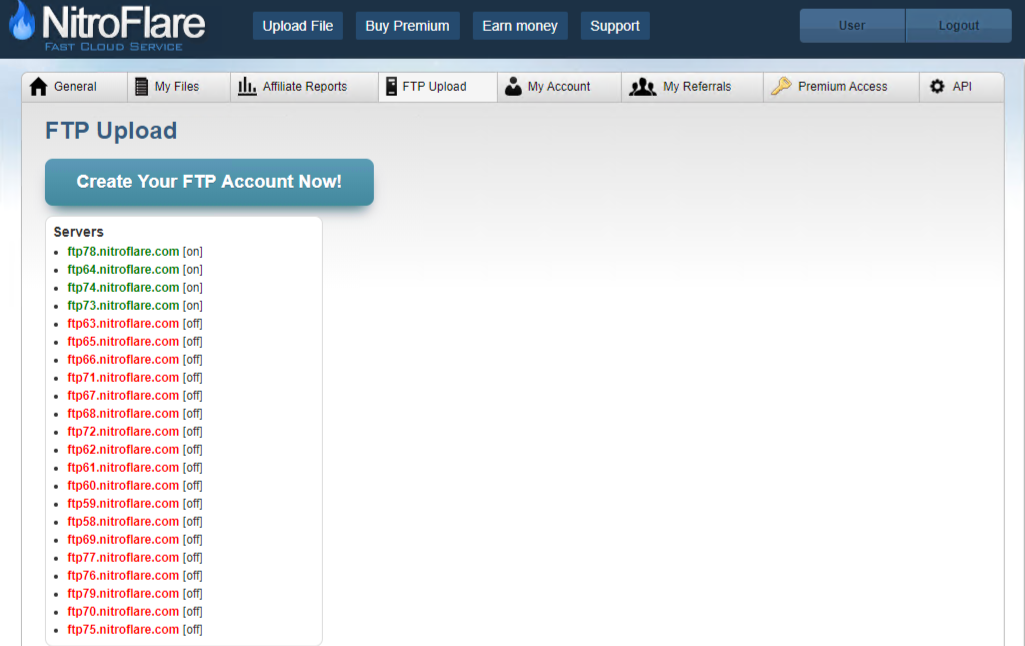Open the Earn money page
Screen dimensions: 1025x646
pos(518,26)
